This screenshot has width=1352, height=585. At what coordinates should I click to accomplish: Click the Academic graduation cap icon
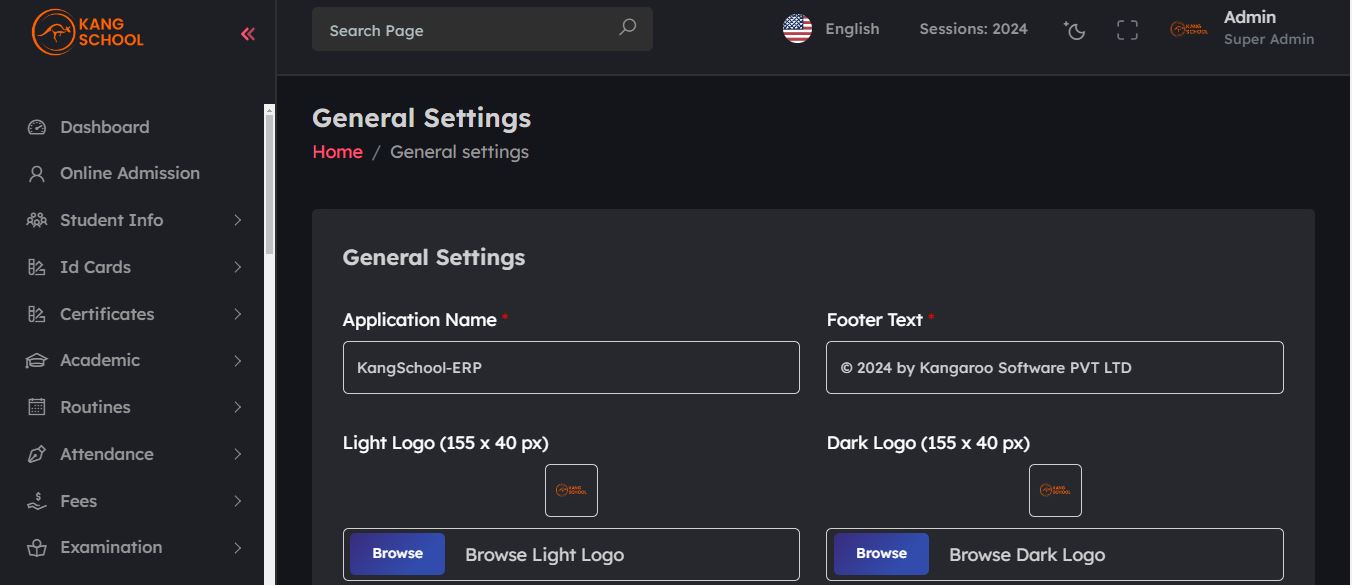pyautogui.click(x=37, y=360)
